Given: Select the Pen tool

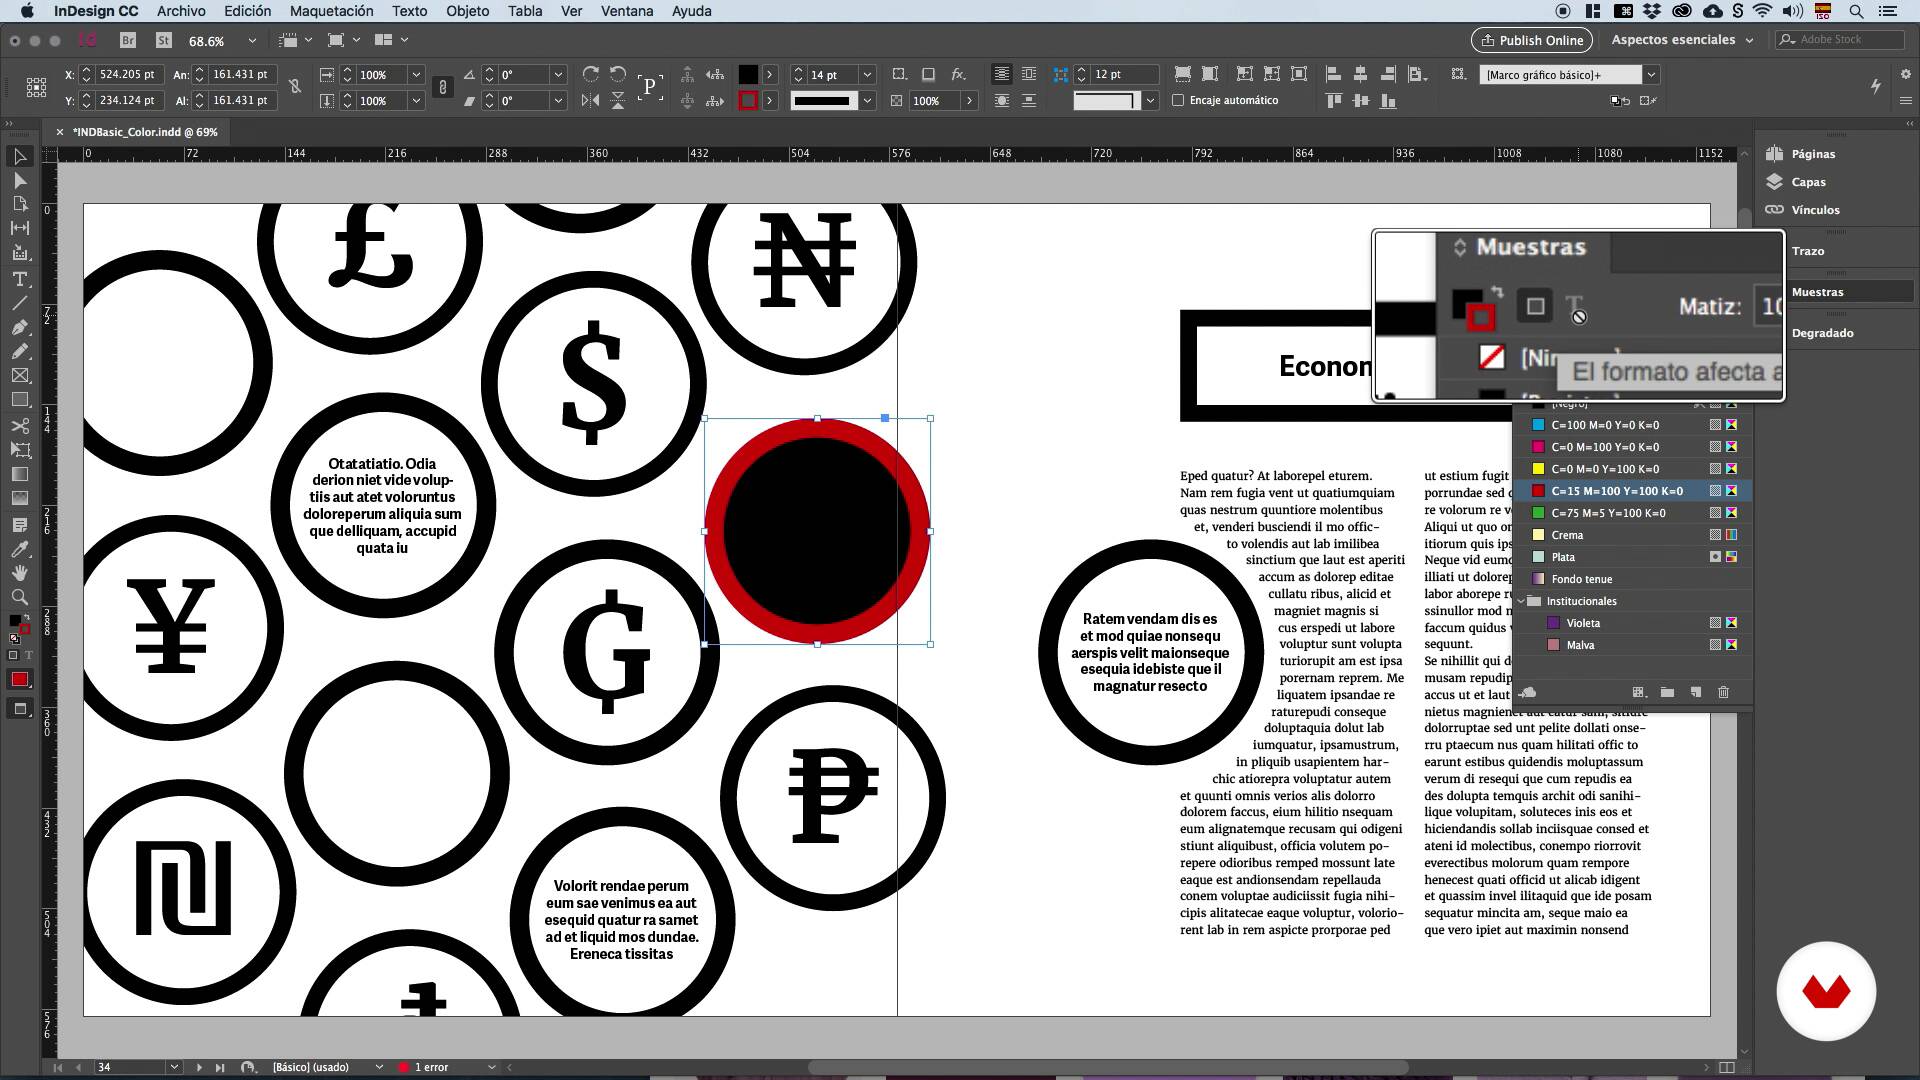Looking at the screenshot, I should (x=19, y=327).
